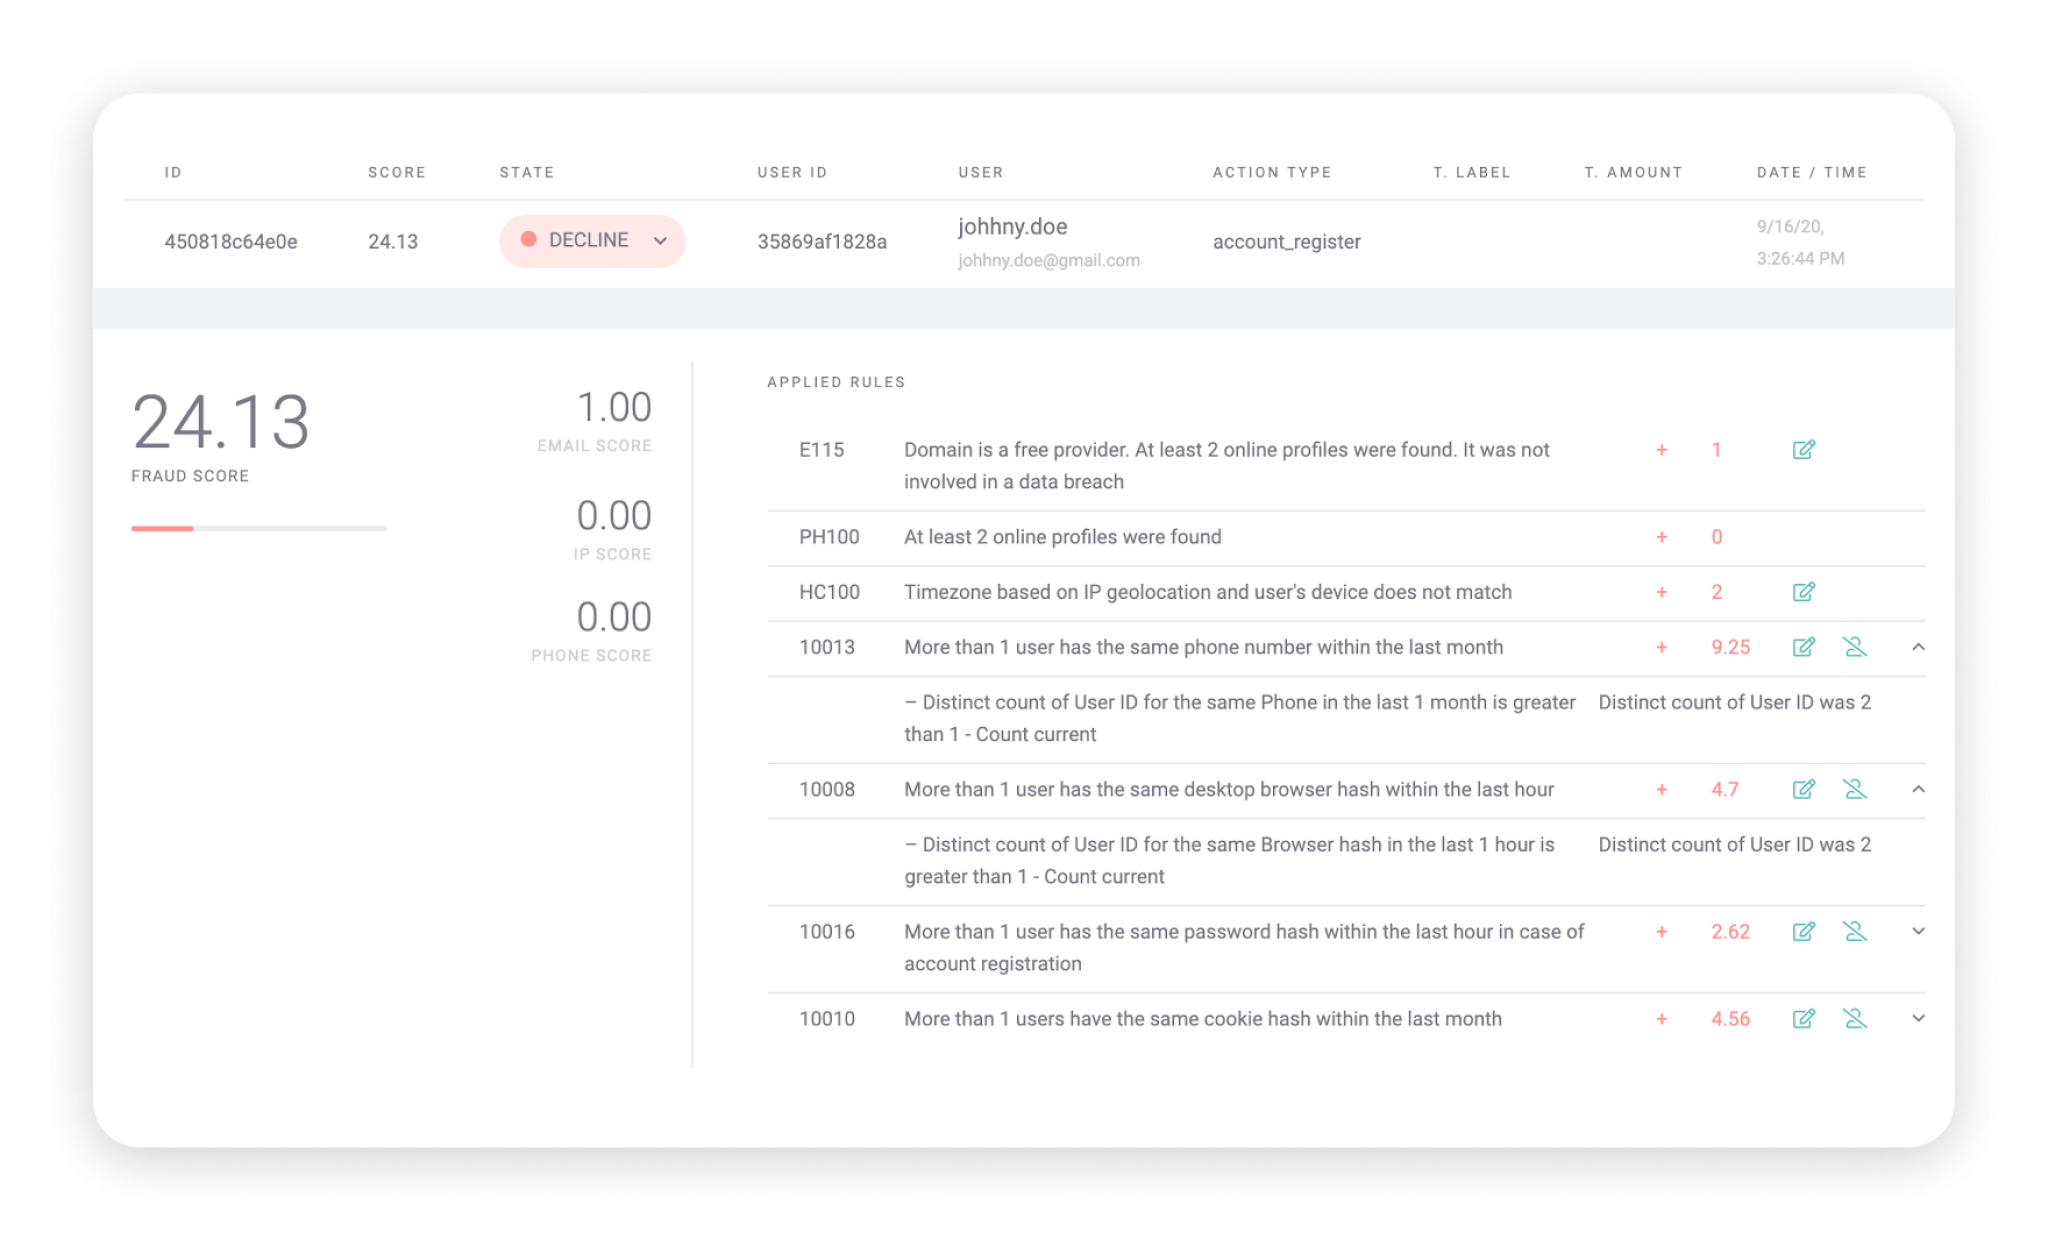This screenshot has height=1242, width=2048.
Task: Edit rule 10013 with pencil icon
Action: [x=1803, y=647]
